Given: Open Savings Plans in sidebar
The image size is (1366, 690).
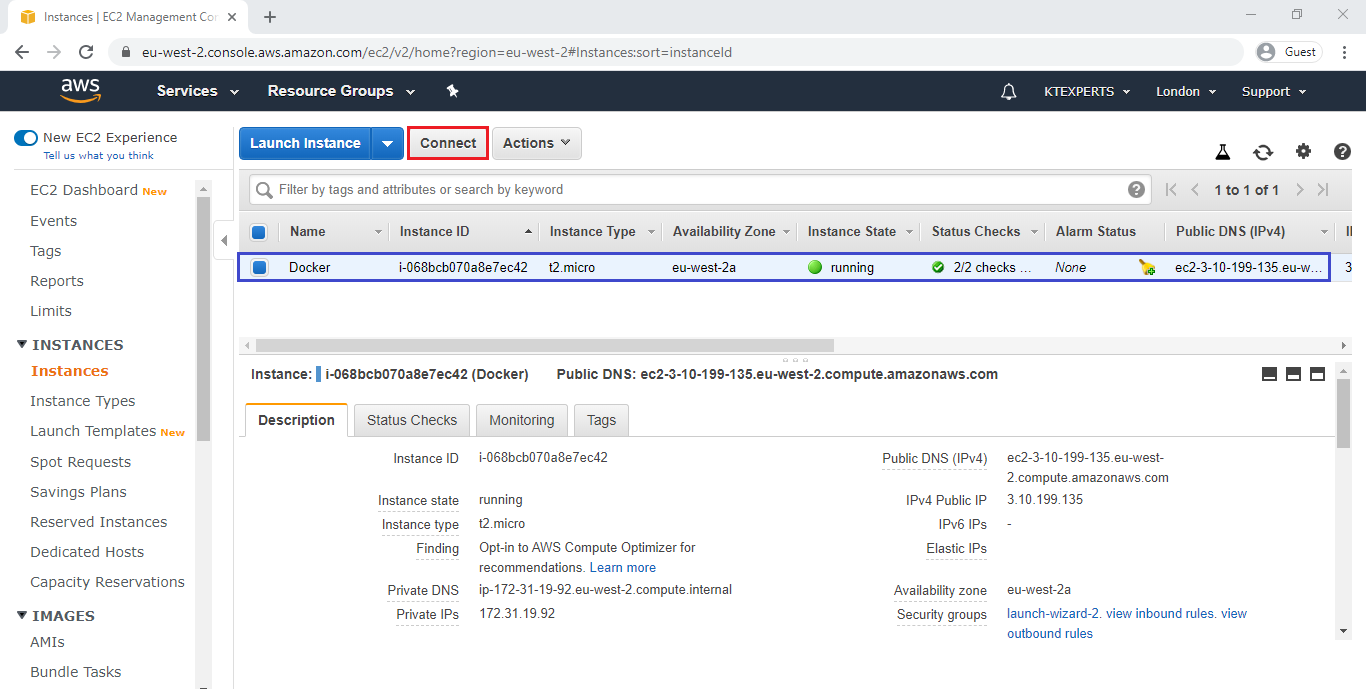Looking at the screenshot, I should click(79, 492).
